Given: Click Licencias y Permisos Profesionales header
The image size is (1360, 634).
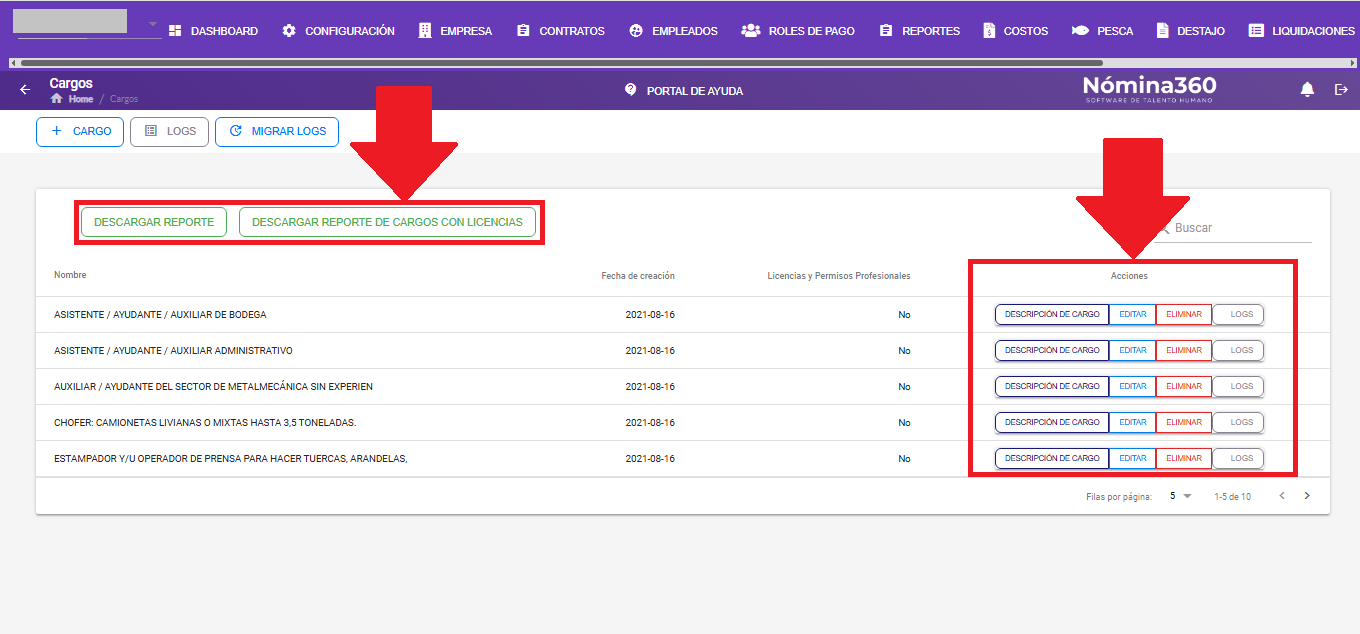Looking at the screenshot, I should click(839, 276).
